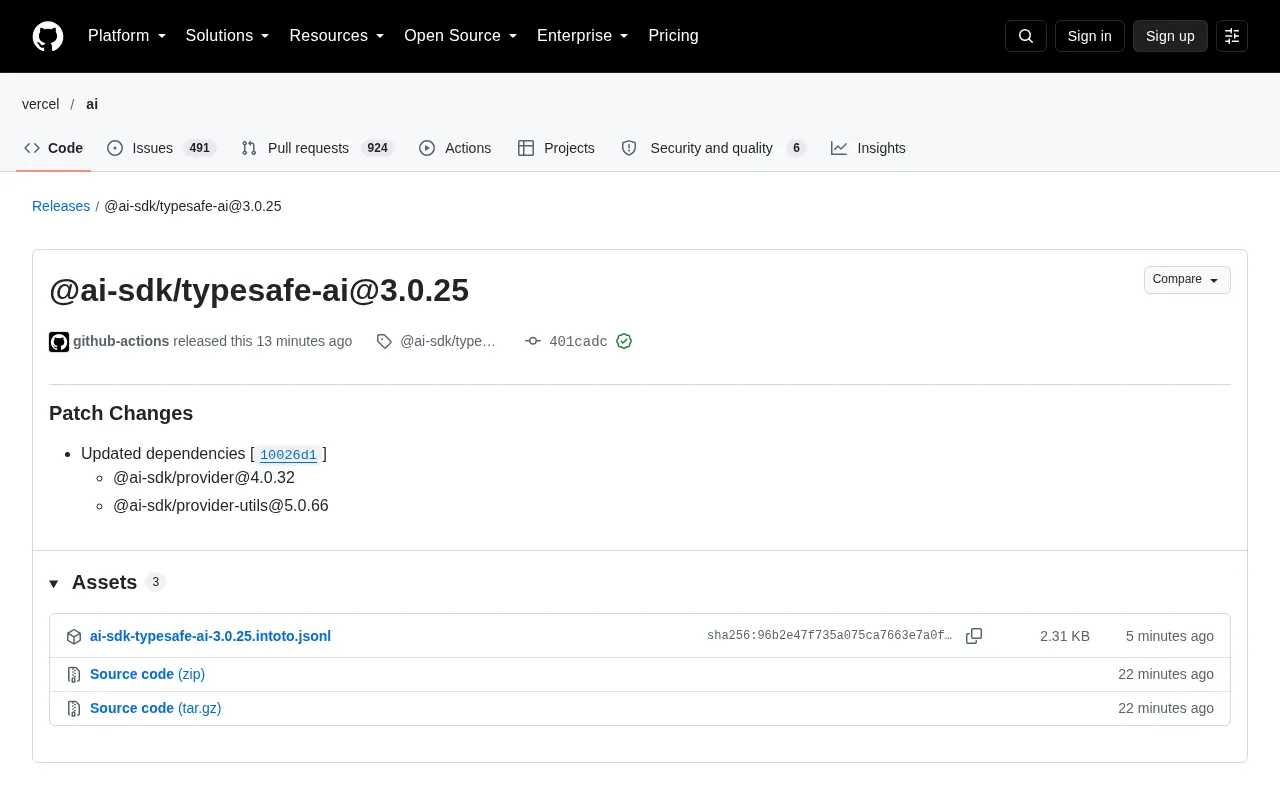
Task: Click the Pricing link
Action: point(673,36)
